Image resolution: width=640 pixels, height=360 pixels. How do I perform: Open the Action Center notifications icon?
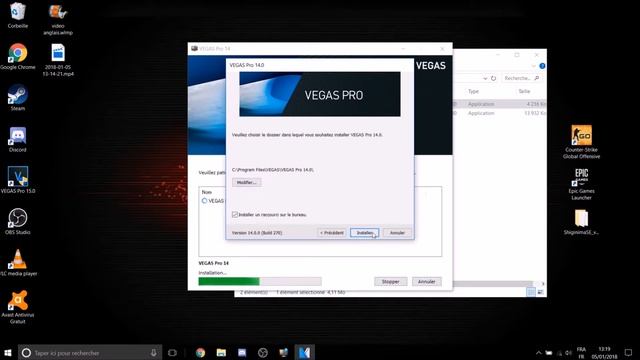click(628, 353)
